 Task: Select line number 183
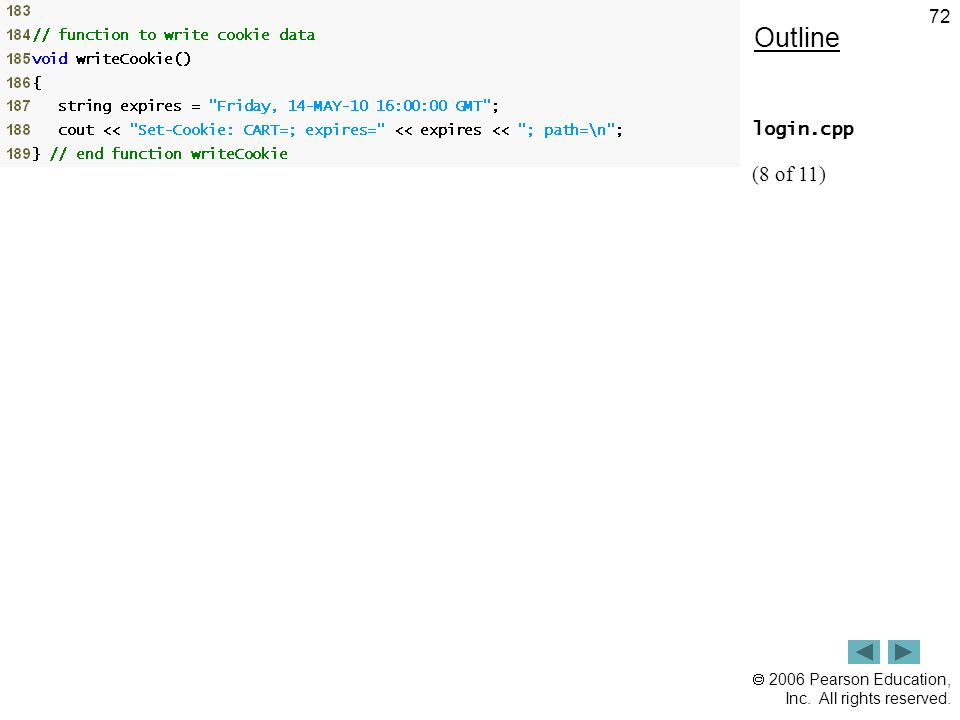click(x=18, y=11)
